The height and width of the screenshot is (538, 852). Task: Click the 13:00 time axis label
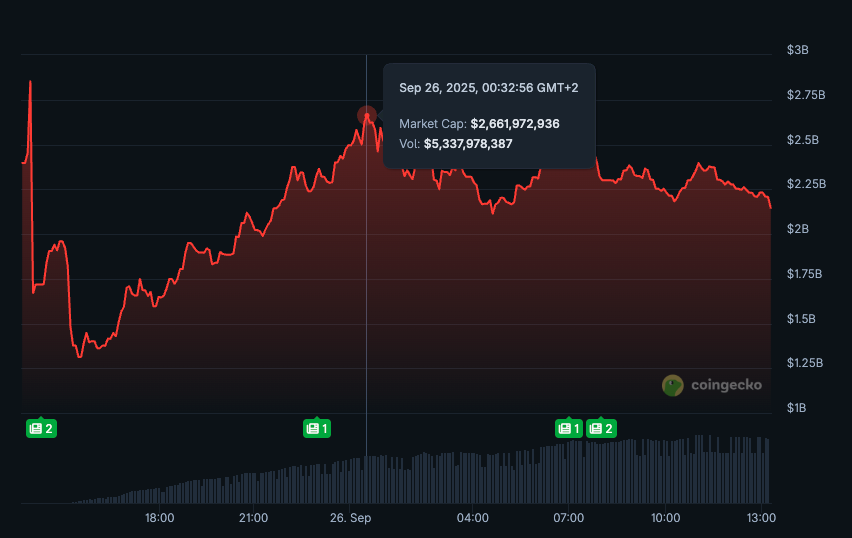762,518
